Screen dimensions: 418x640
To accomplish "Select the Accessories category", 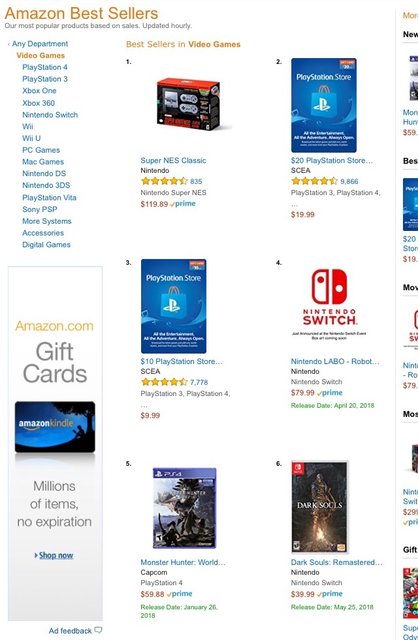I will [x=43, y=233].
